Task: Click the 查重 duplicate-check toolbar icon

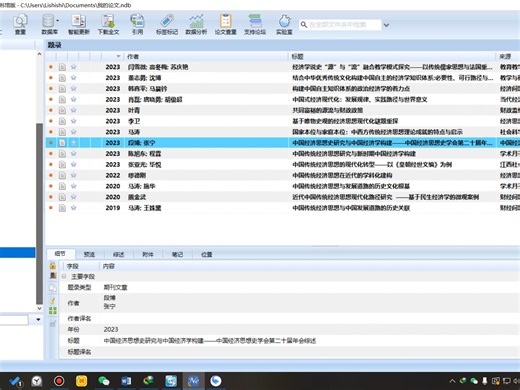Action: [x=20, y=24]
